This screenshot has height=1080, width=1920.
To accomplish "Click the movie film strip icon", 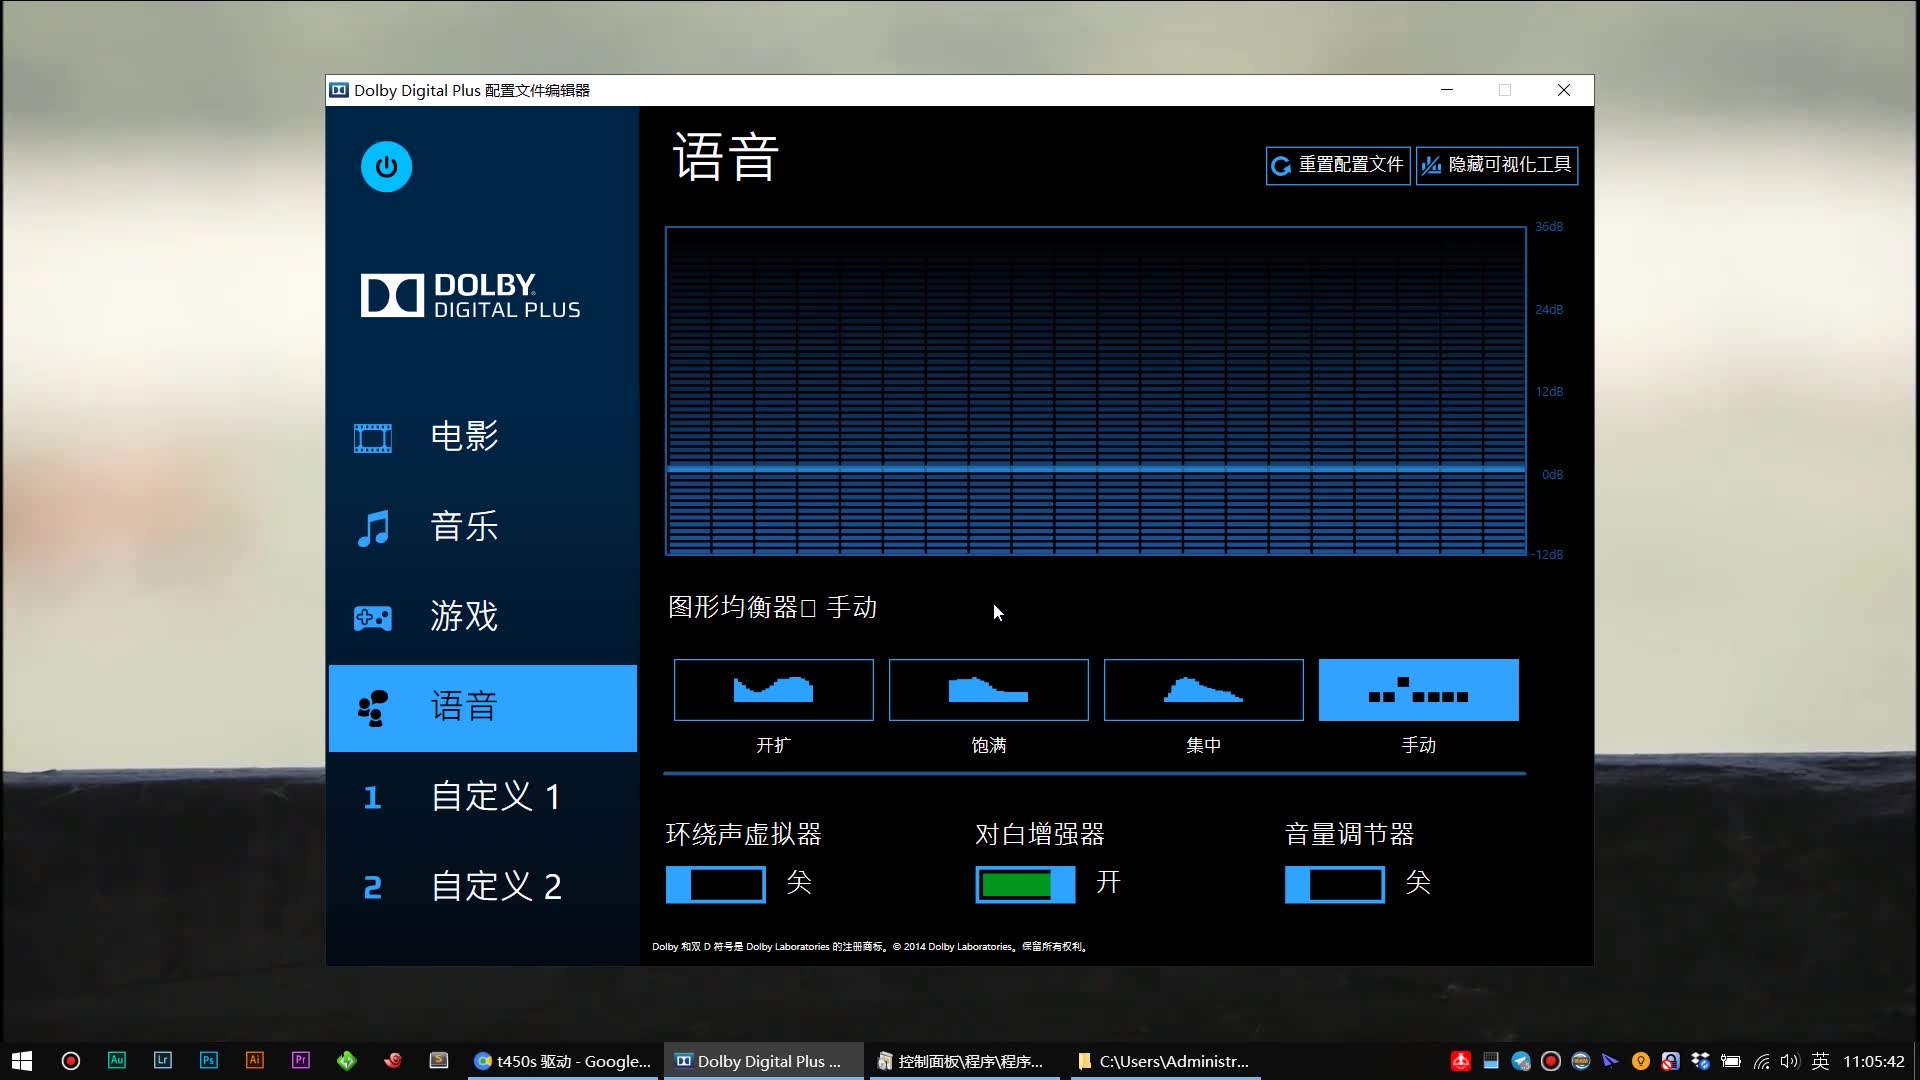I will pyautogui.click(x=373, y=438).
